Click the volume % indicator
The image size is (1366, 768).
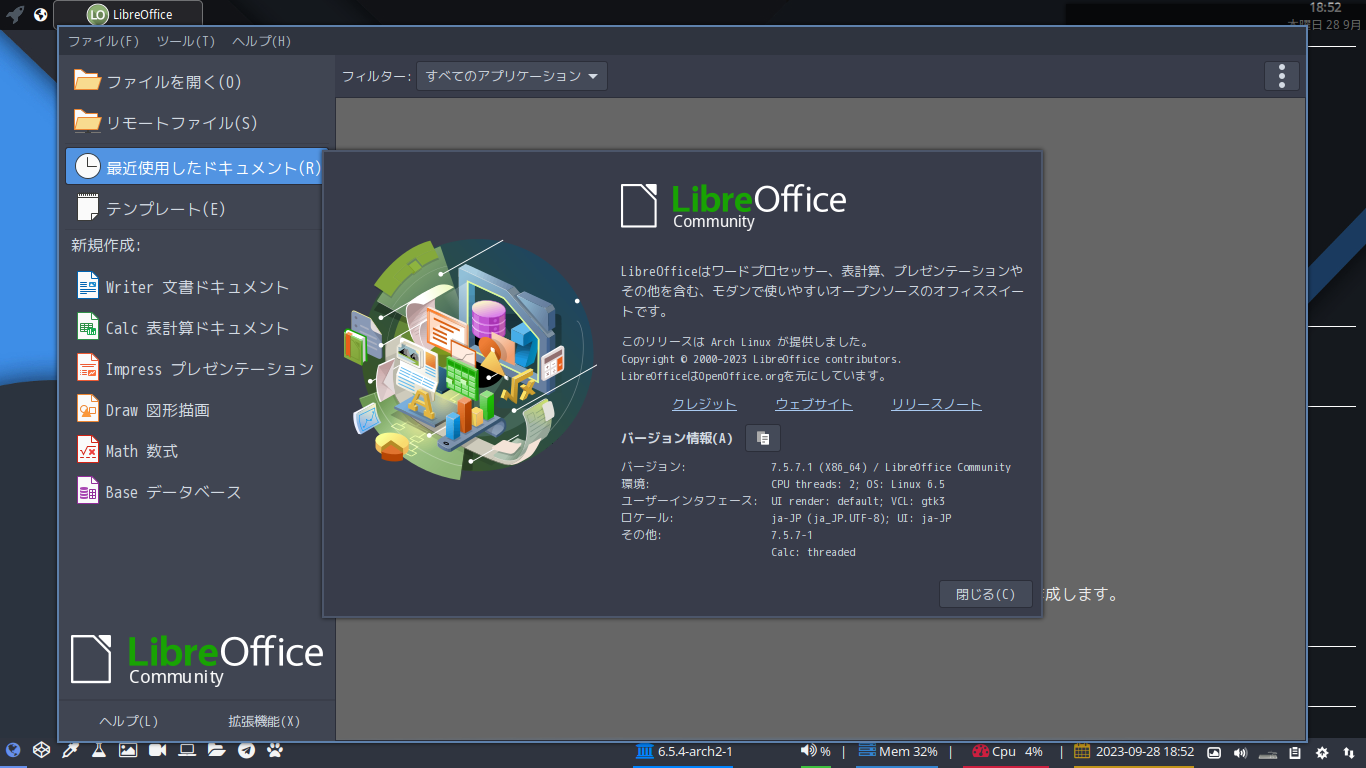click(816, 751)
